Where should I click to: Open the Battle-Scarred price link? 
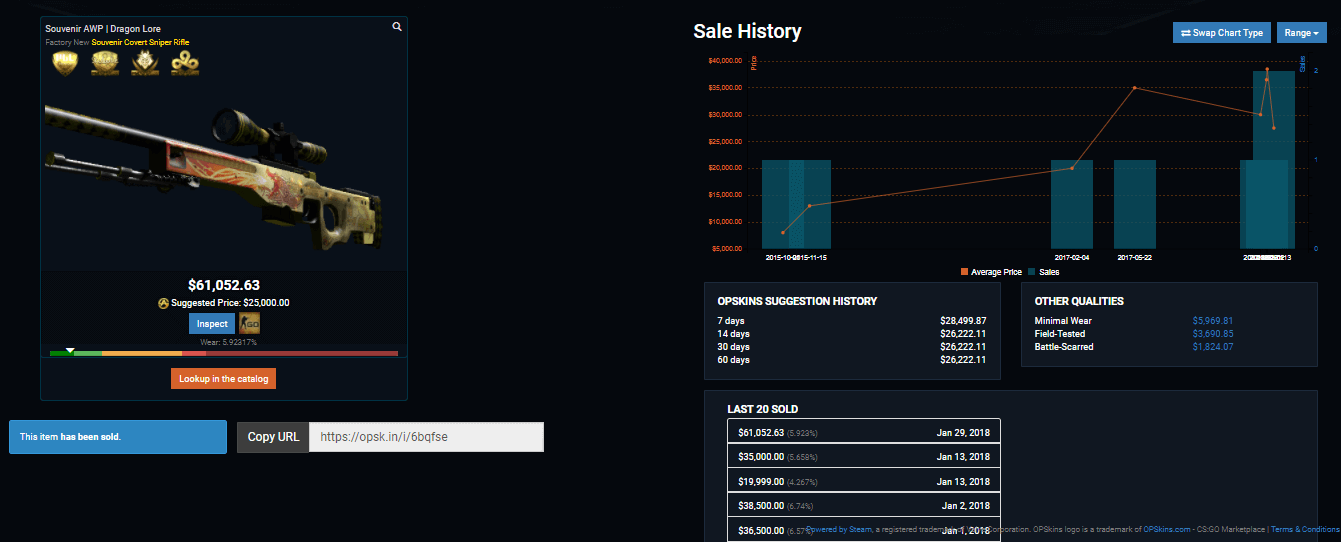tap(1212, 347)
